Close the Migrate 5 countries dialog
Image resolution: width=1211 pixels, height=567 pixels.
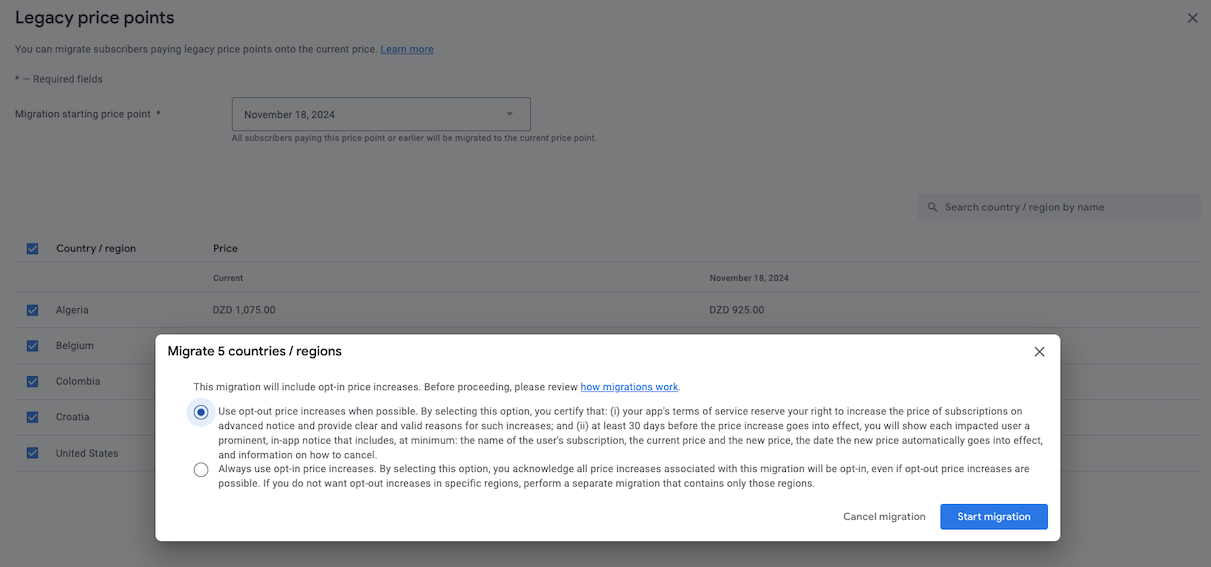point(1039,352)
